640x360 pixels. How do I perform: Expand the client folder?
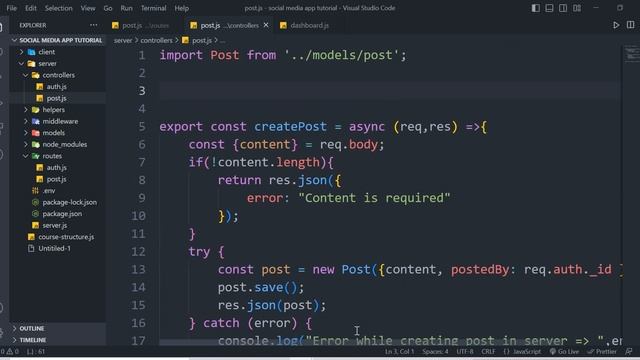[57, 52]
